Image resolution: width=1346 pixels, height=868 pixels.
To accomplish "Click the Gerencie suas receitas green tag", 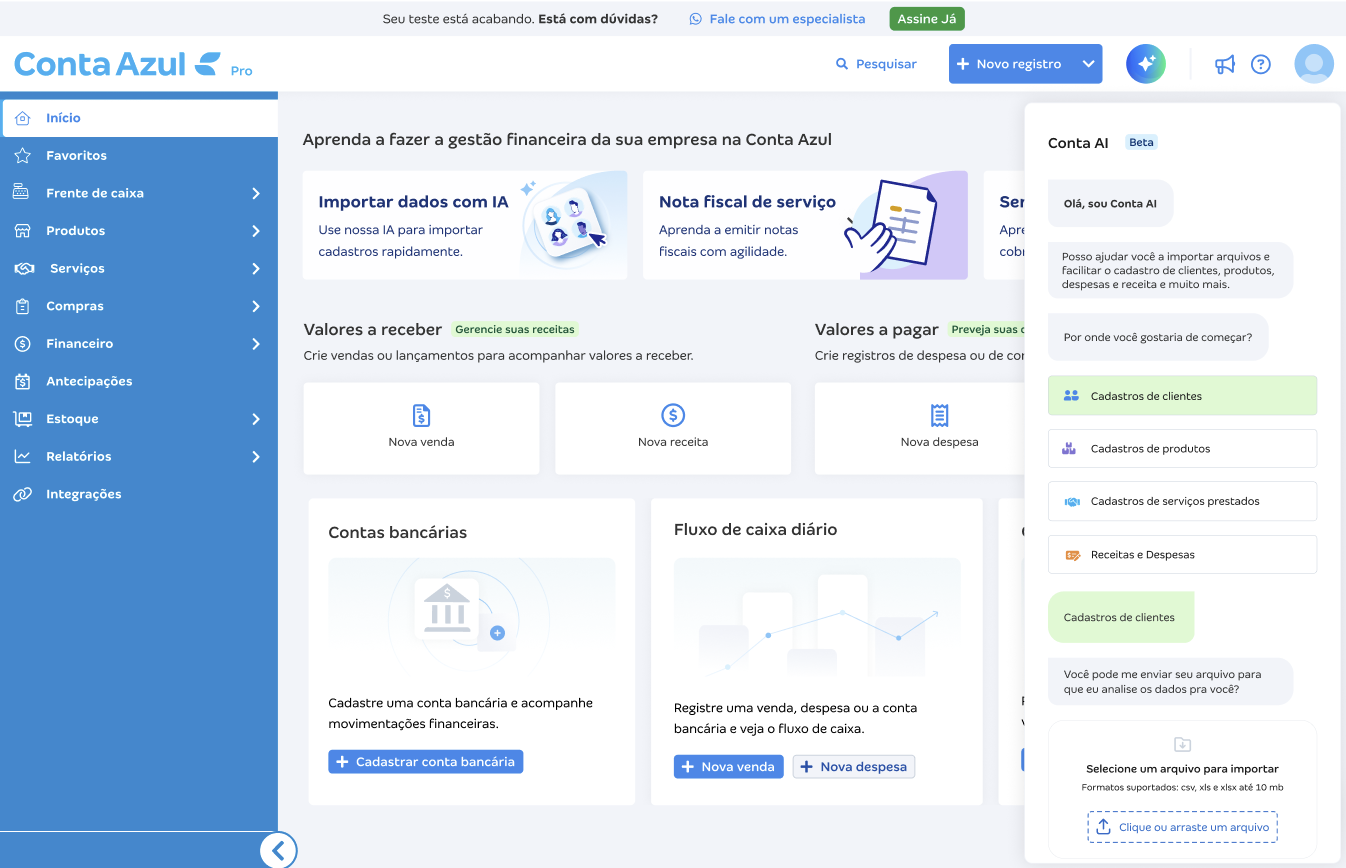I will point(515,329).
